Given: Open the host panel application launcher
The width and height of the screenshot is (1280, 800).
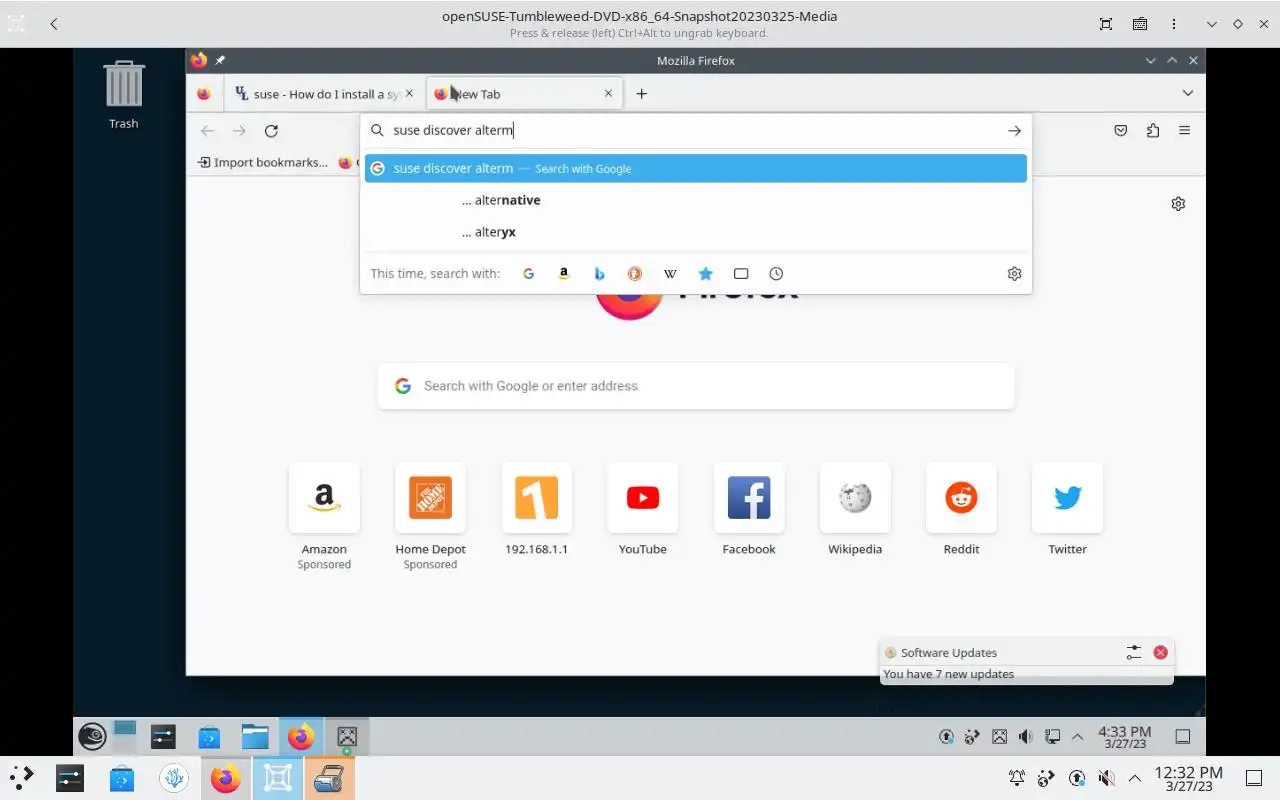Looking at the screenshot, I should (21, 778).
